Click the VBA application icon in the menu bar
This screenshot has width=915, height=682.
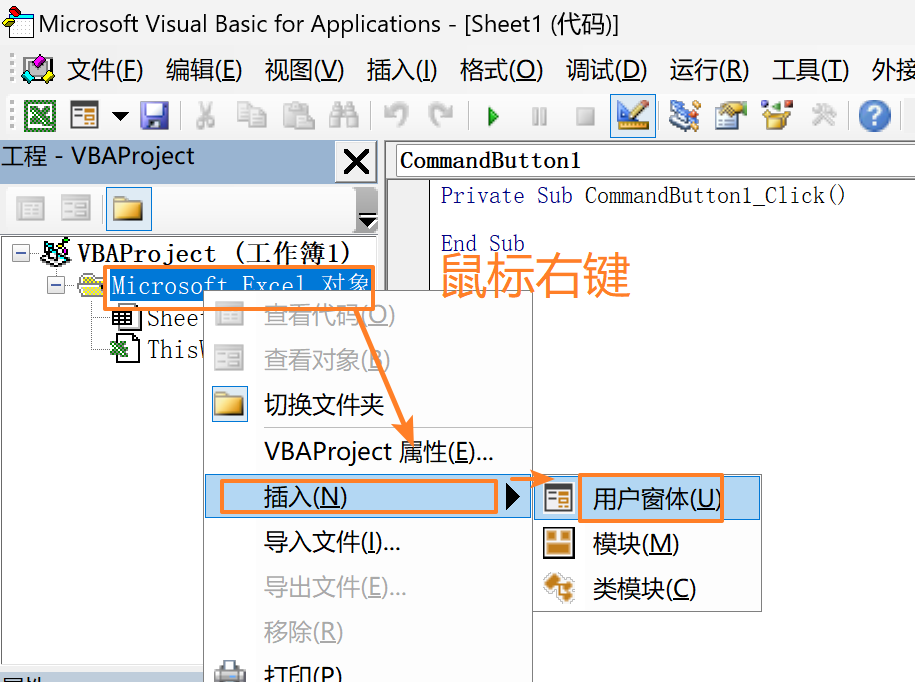coord(38,70)
